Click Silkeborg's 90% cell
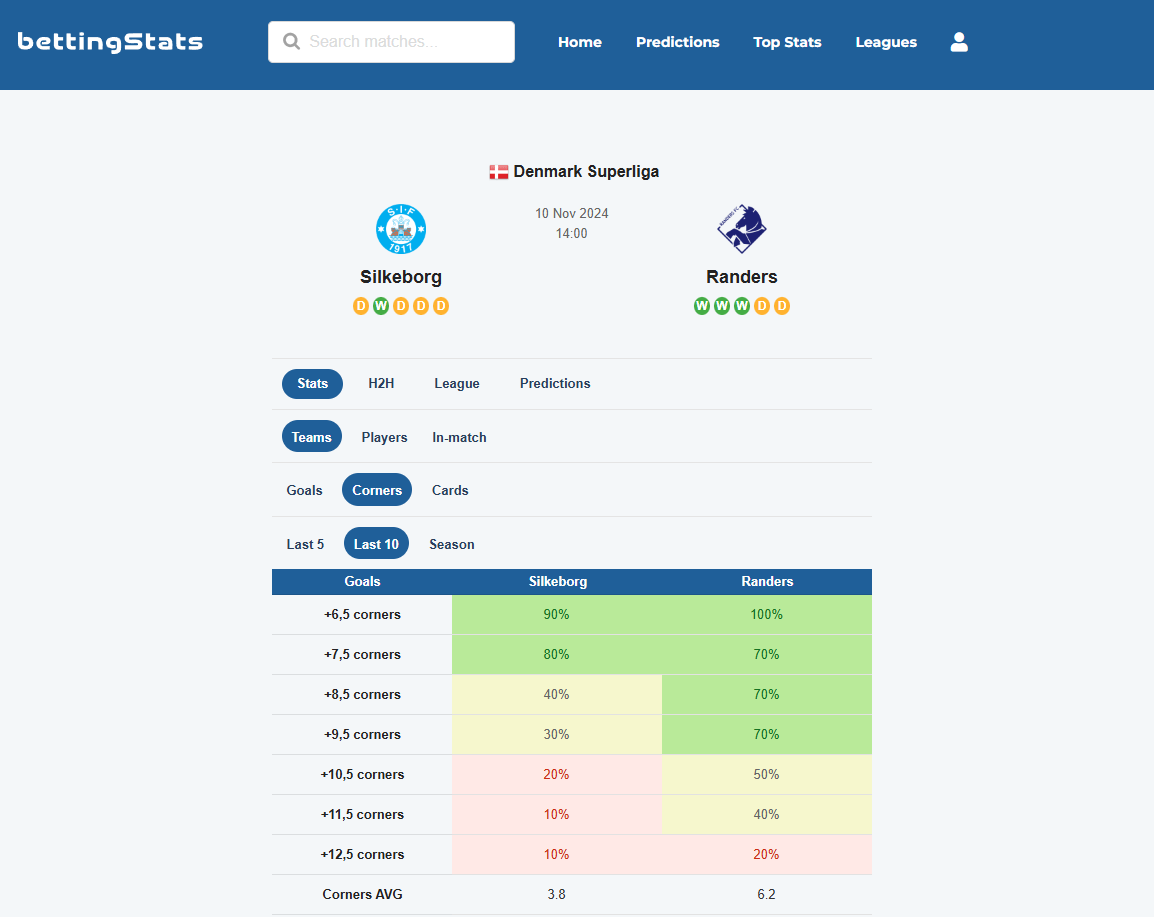 click(x=556, y=615)
